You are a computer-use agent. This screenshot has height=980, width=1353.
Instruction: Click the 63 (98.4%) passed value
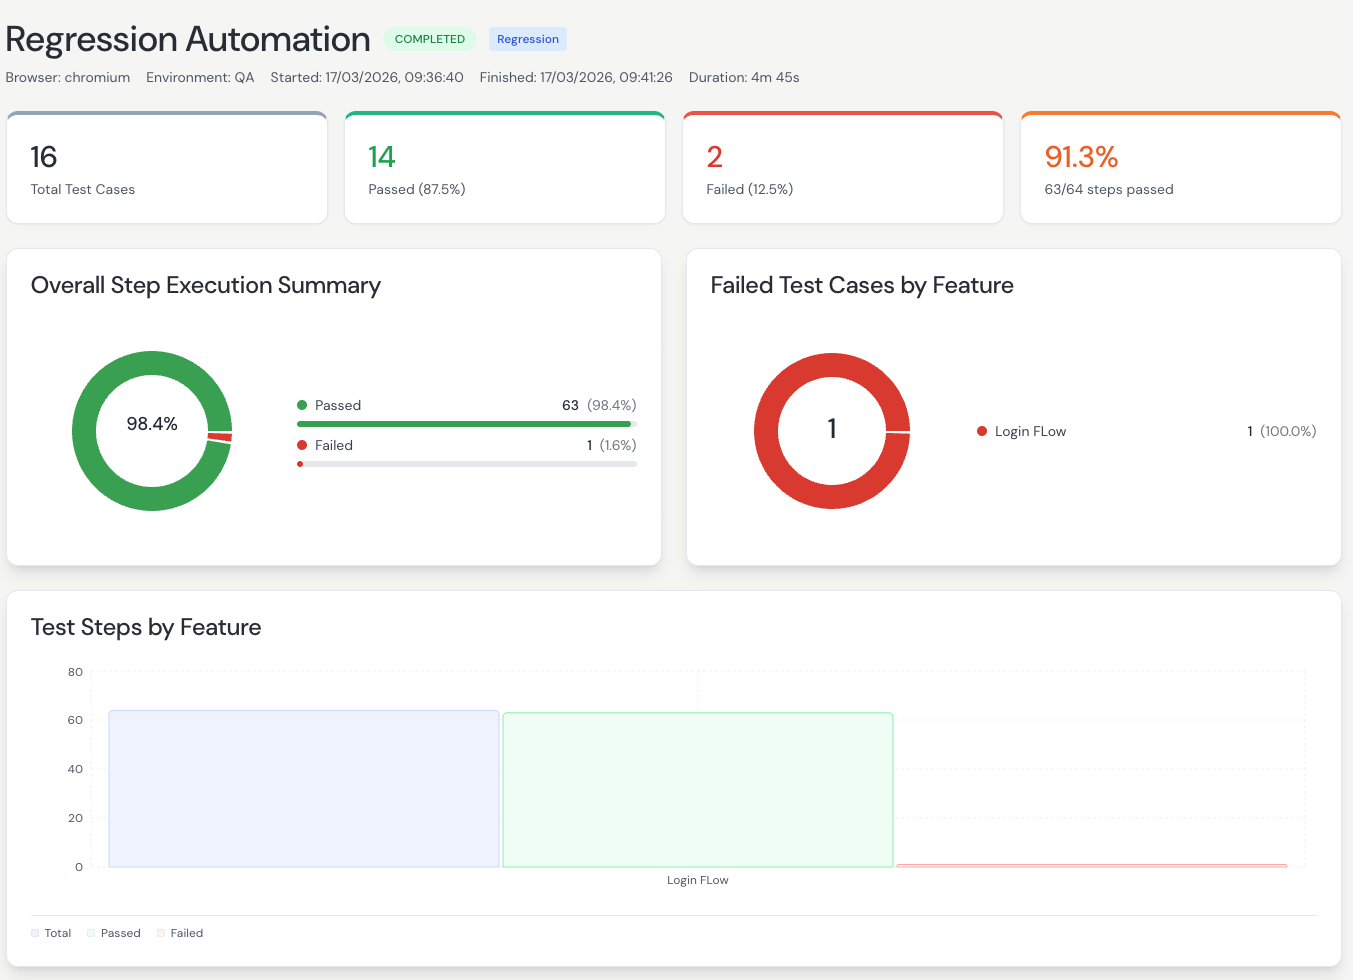599,405
